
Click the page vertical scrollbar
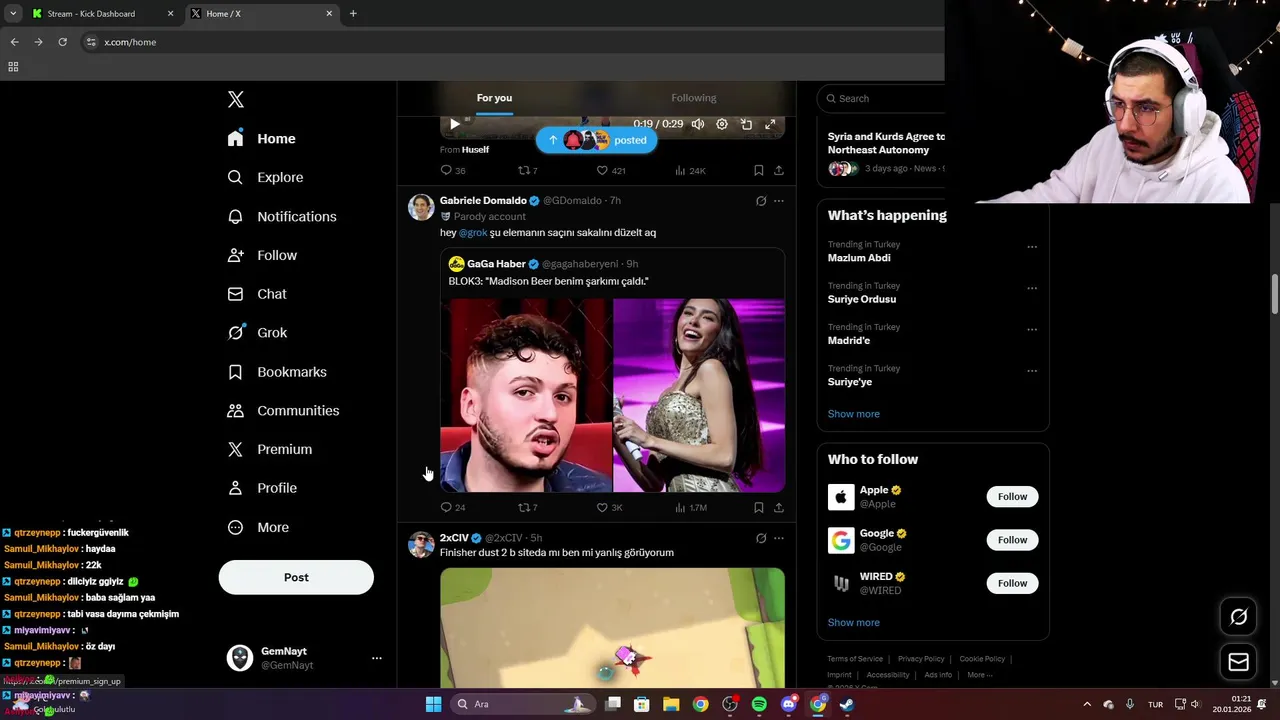tap(1275, 295)
